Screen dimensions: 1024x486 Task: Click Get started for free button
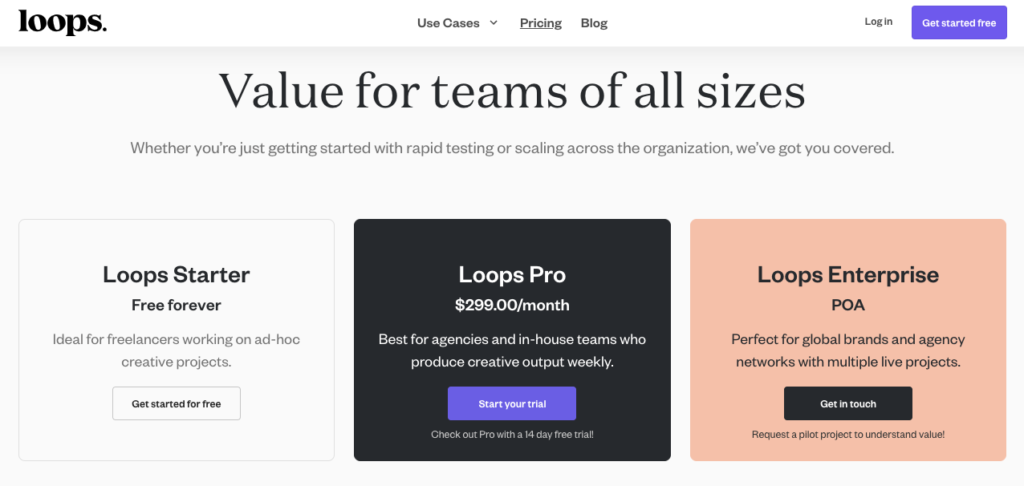point(176,403)
